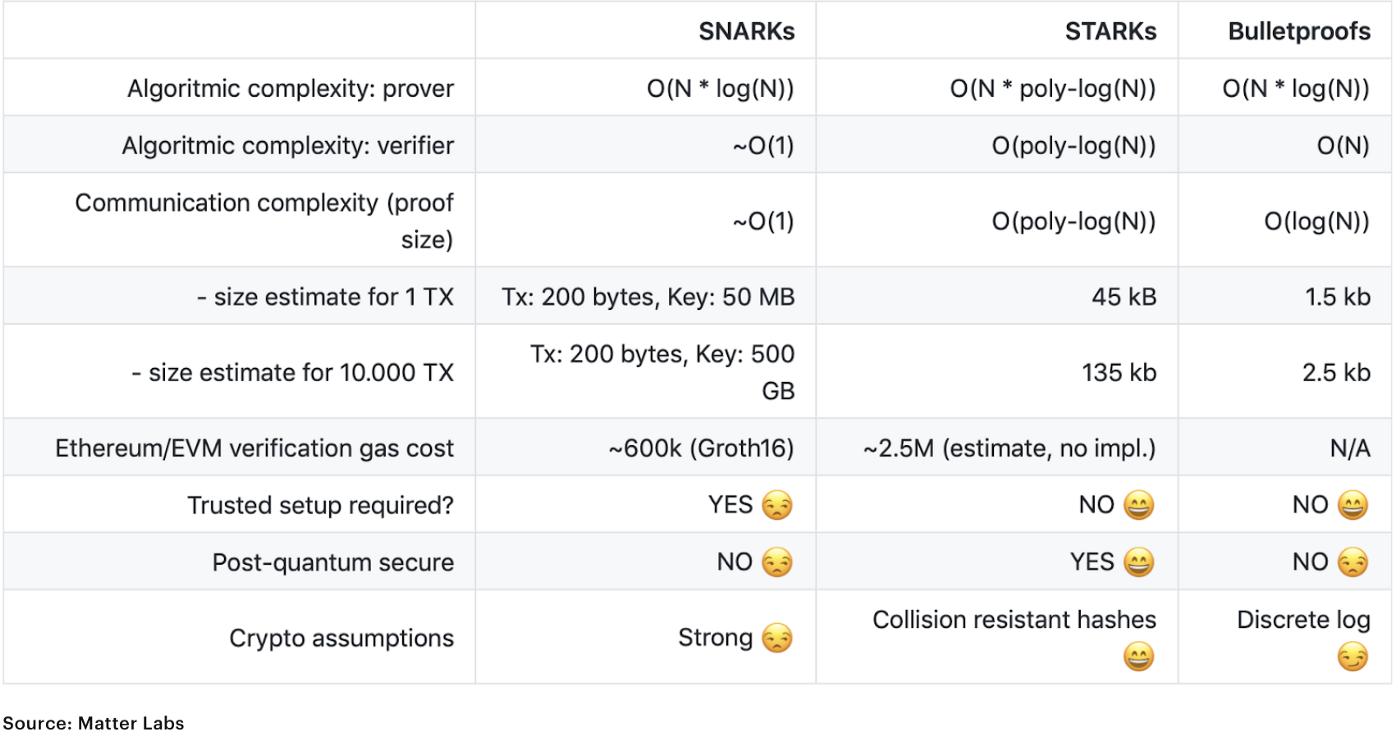Click the emoji next to Strong
This screenshot has height=754, width=1400.
[x=776, y=637]
